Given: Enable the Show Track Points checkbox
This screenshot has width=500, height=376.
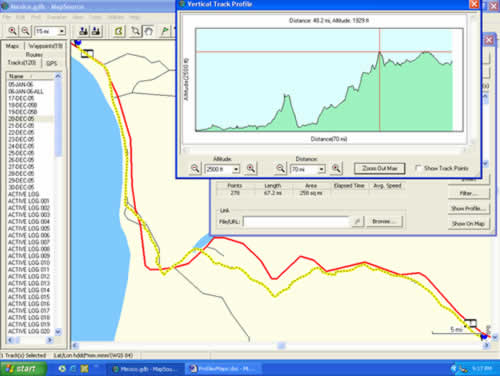Looking at the screenshot, I should tap(418, 168).
